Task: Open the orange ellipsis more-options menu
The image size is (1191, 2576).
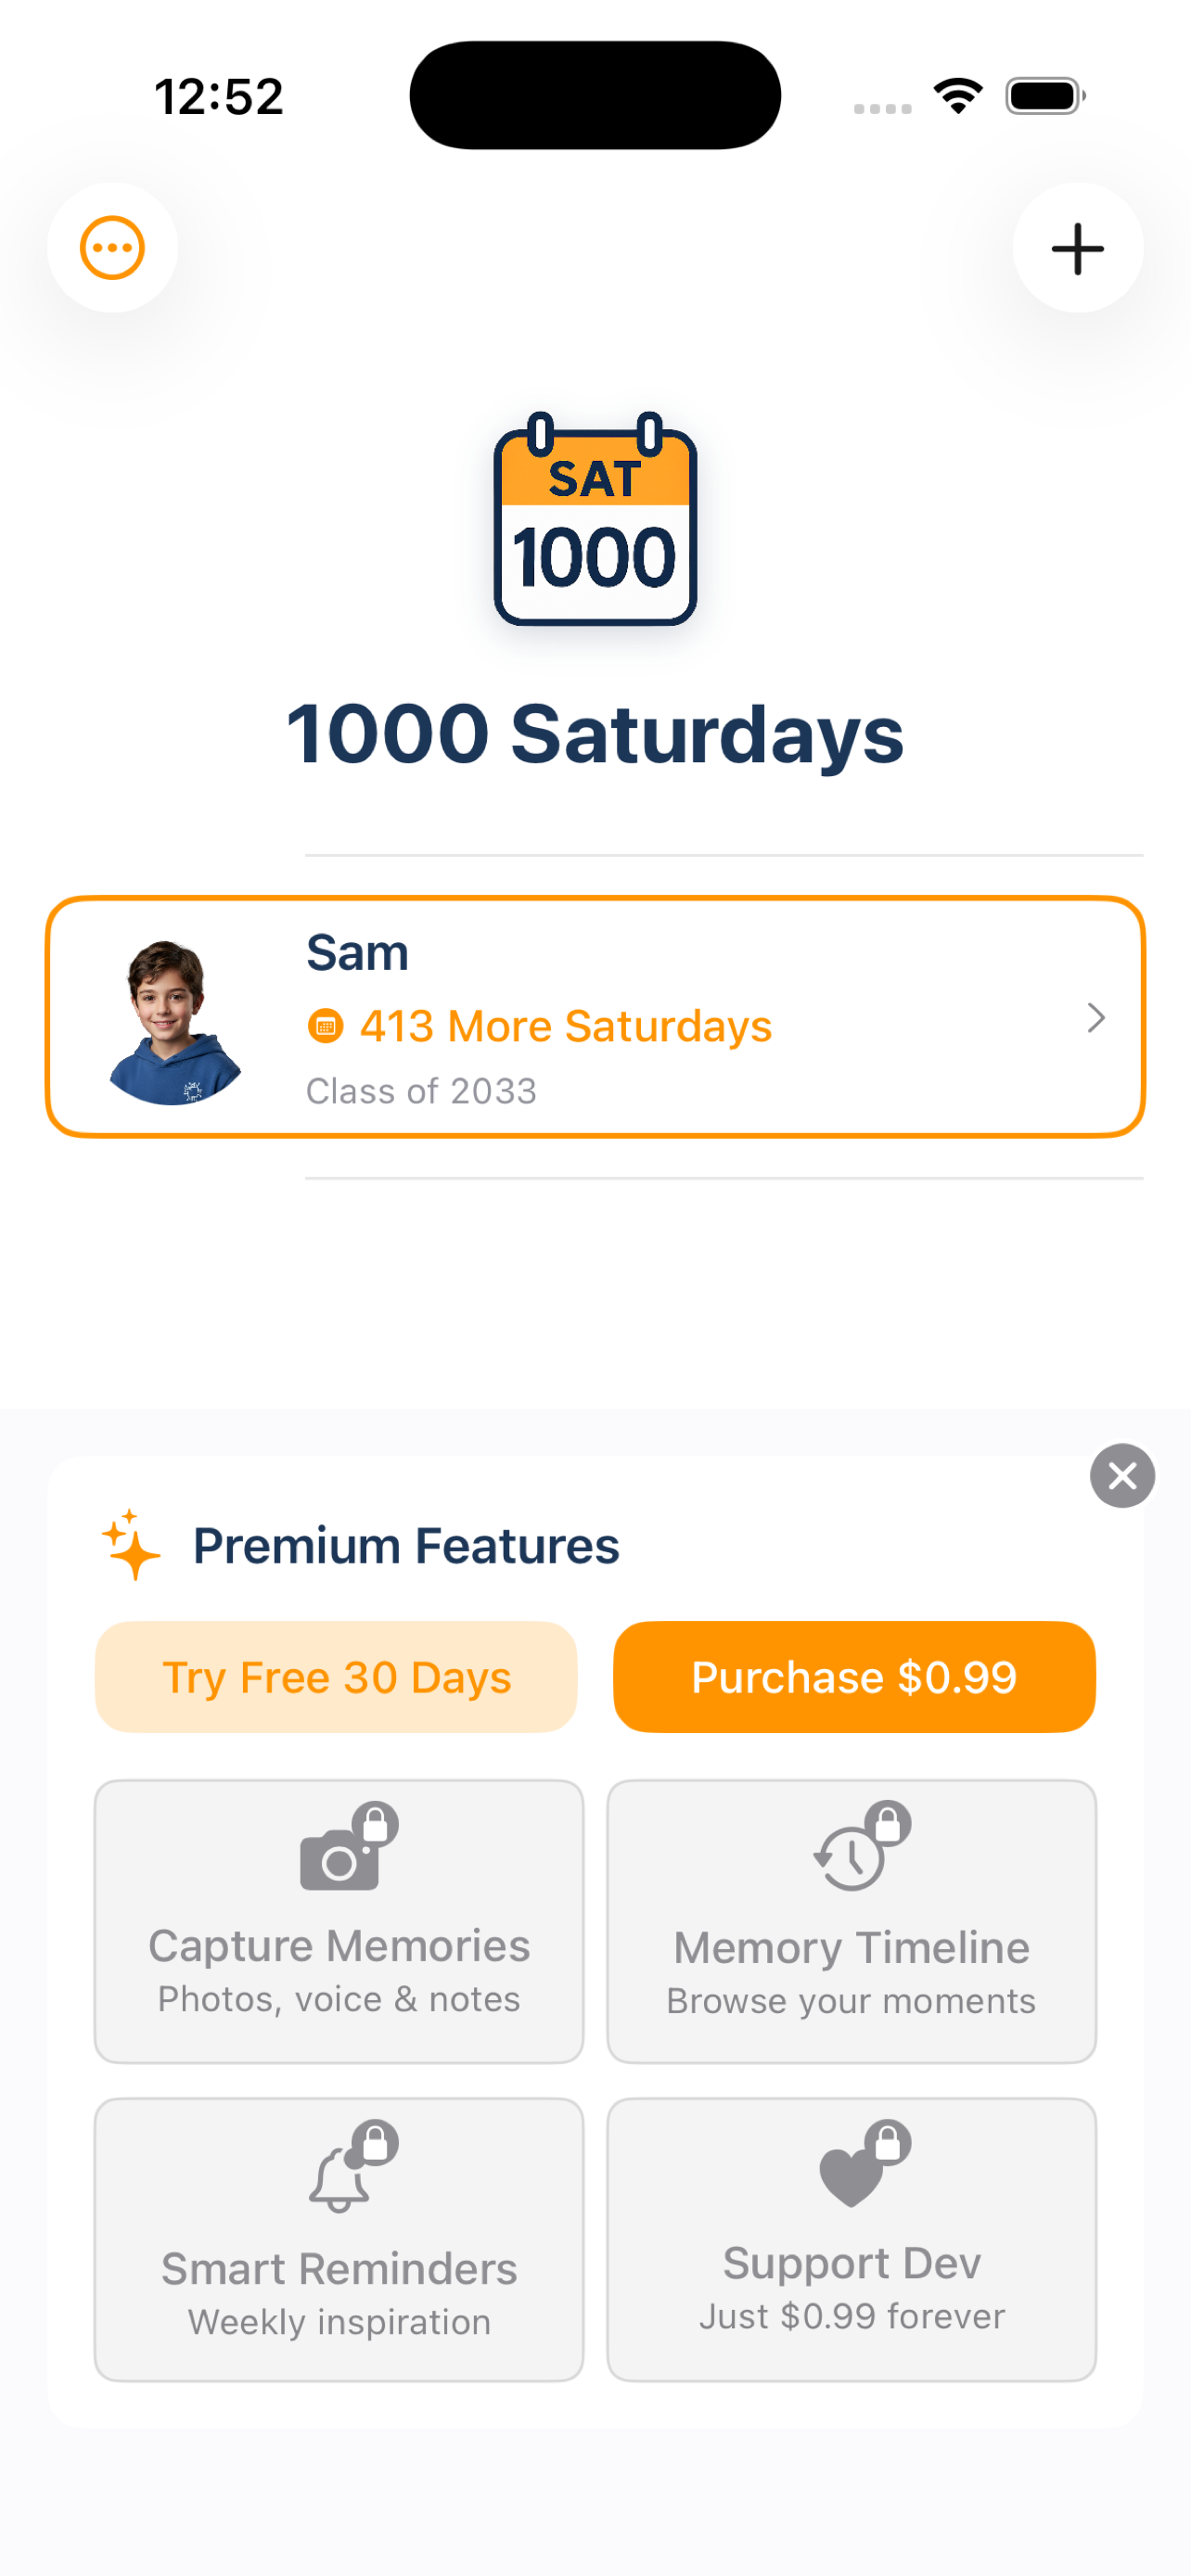Action: [x=112, y=248]
